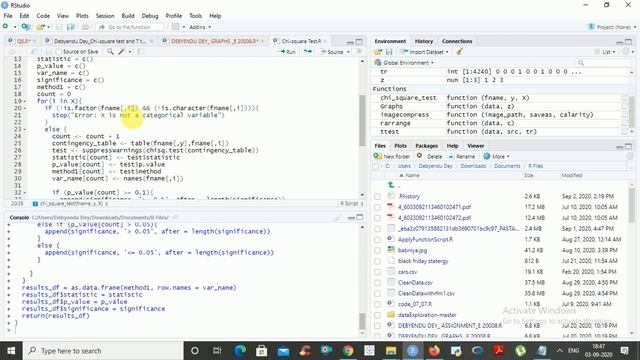Switch to the History tab
This screenshot has height=360, width=640.
(x=424, y=41)
